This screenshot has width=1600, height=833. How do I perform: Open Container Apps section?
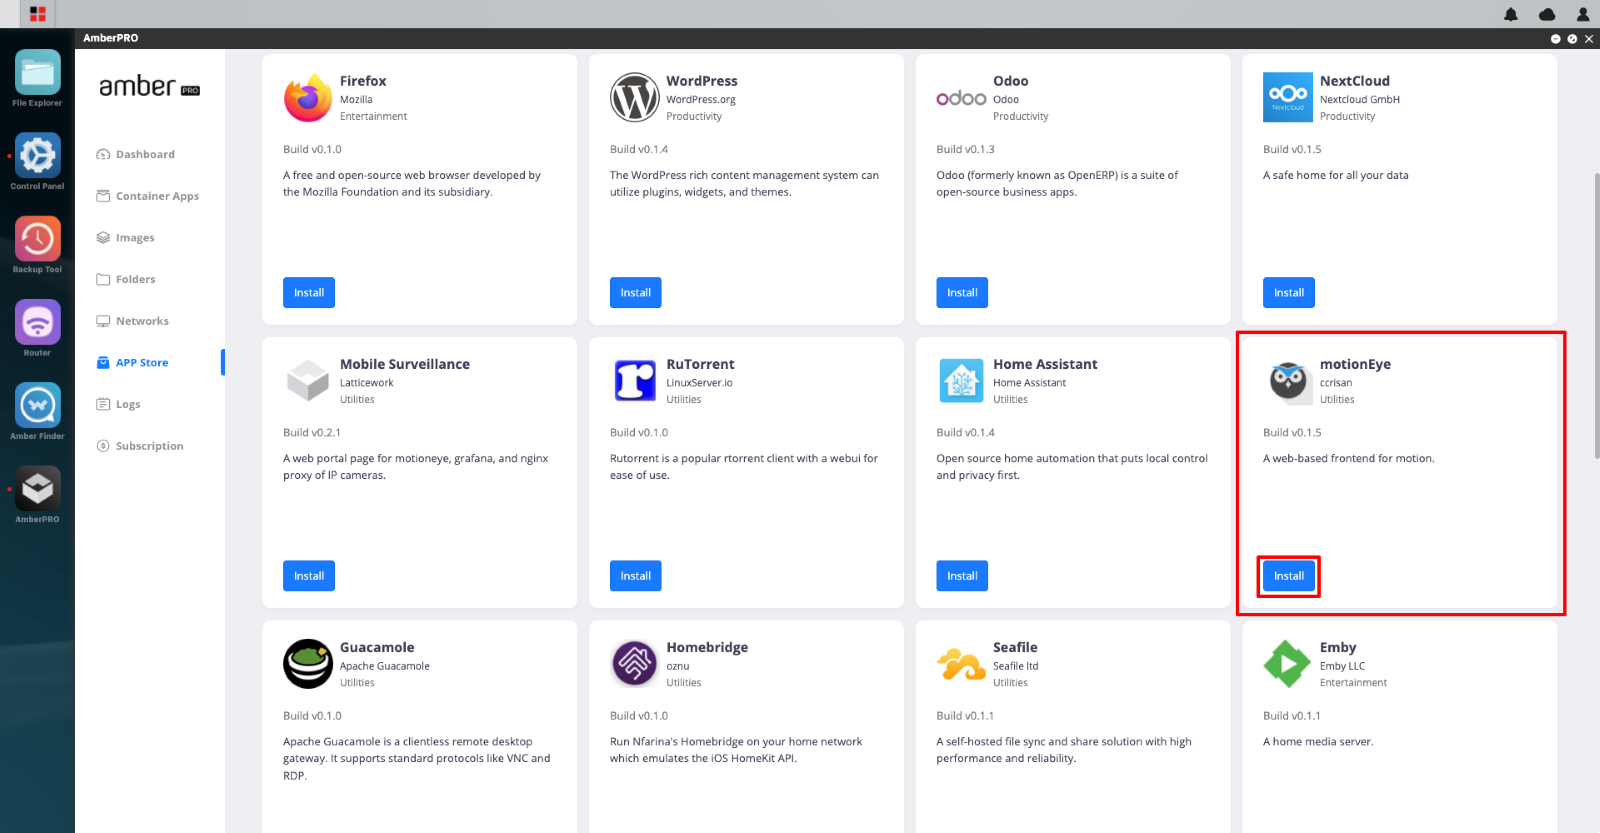pyautogui.click(x=156, y=196)
